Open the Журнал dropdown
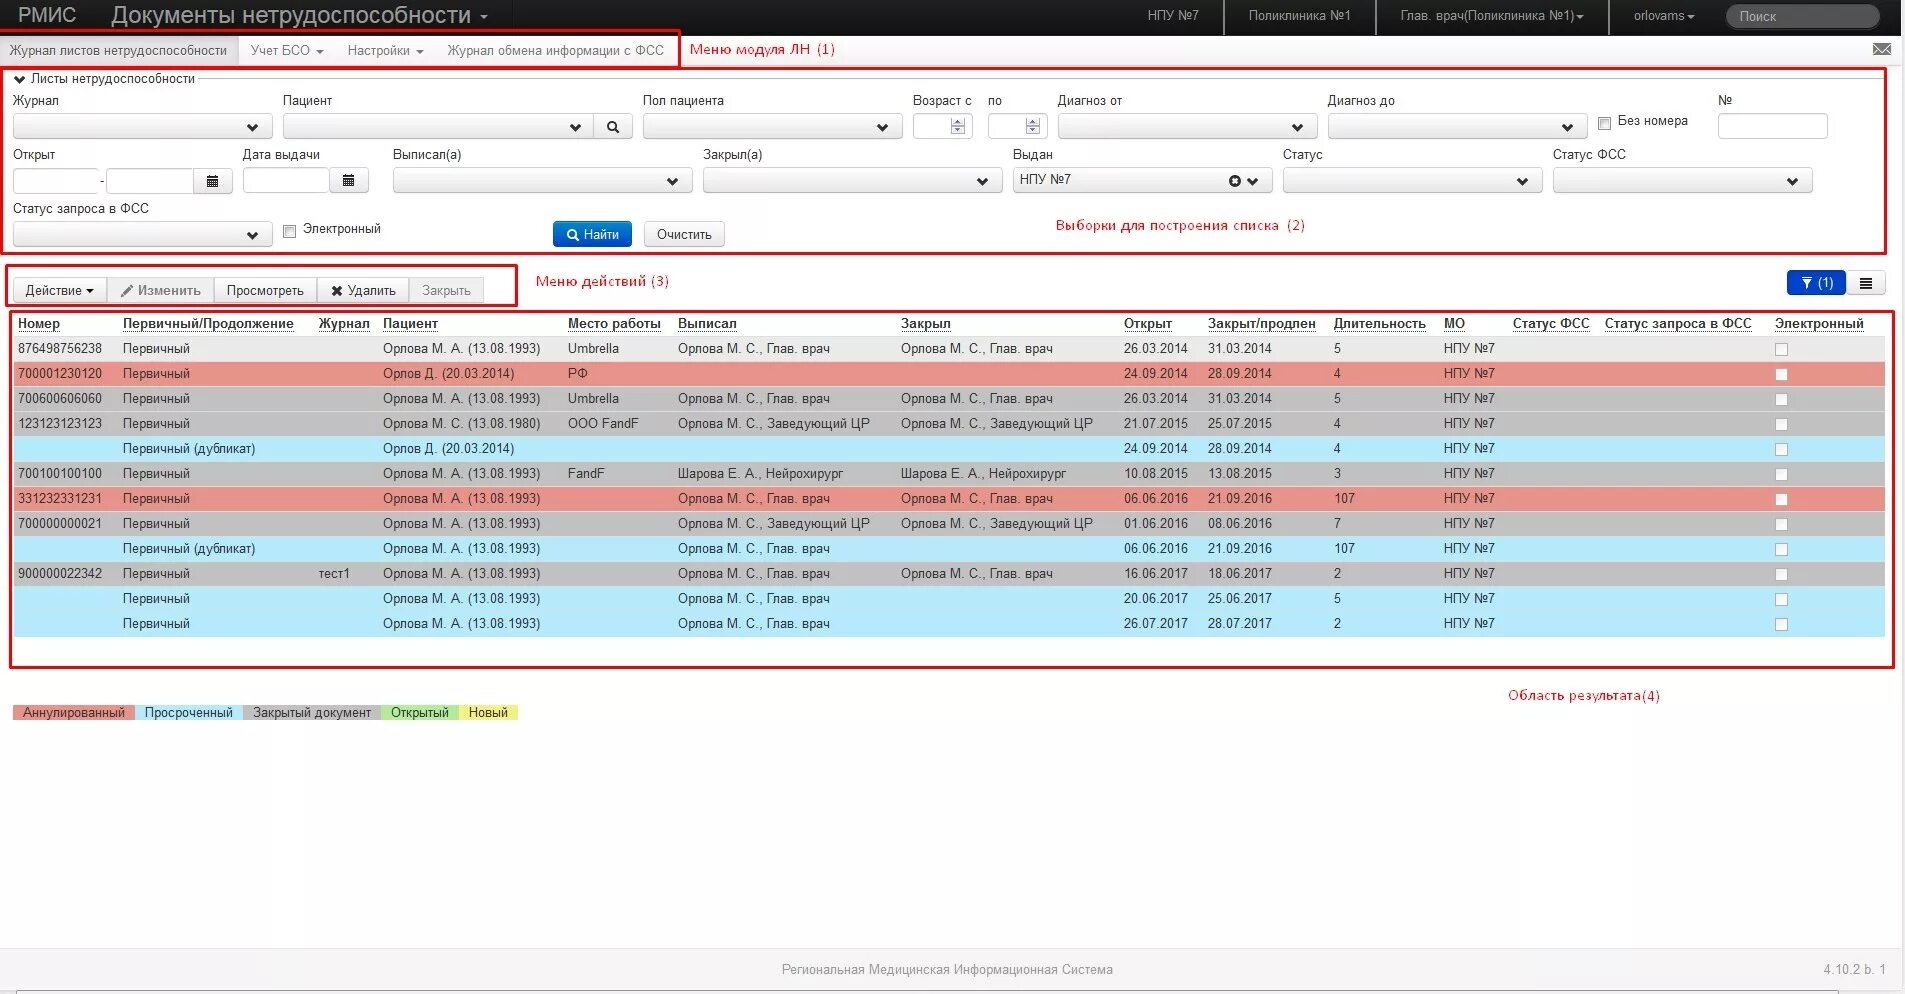The width and height of the screenshot is (1905, 994). 142,127
